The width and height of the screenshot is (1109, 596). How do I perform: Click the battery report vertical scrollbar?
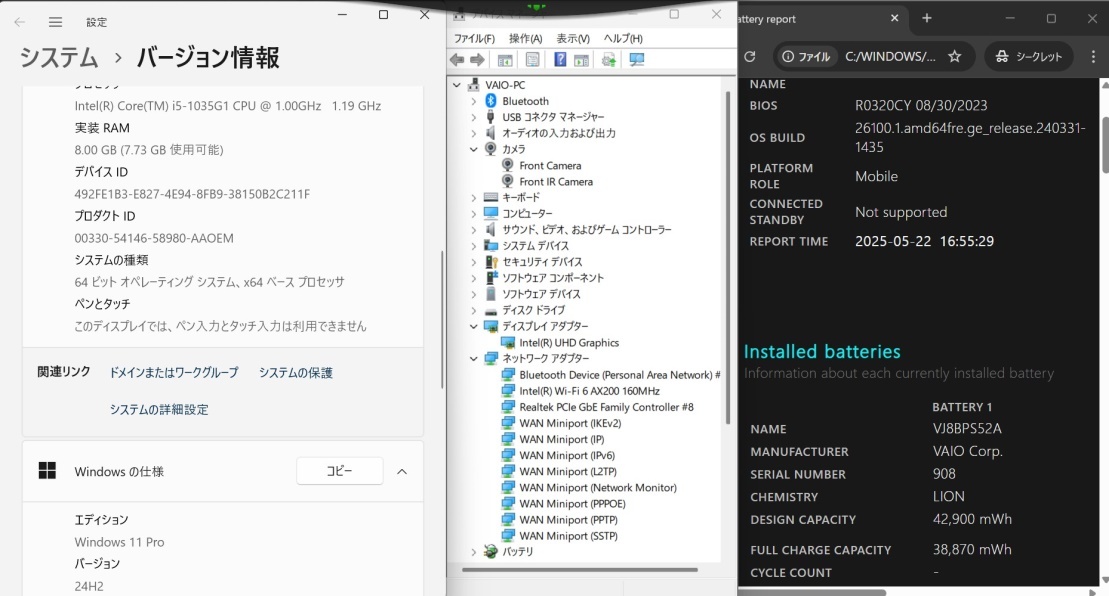tap(1105, 145)
